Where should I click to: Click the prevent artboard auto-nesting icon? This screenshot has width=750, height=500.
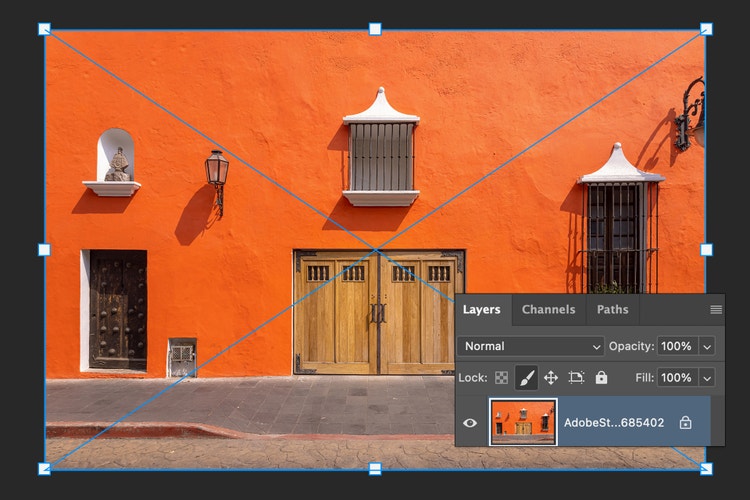tap(576, 378)
